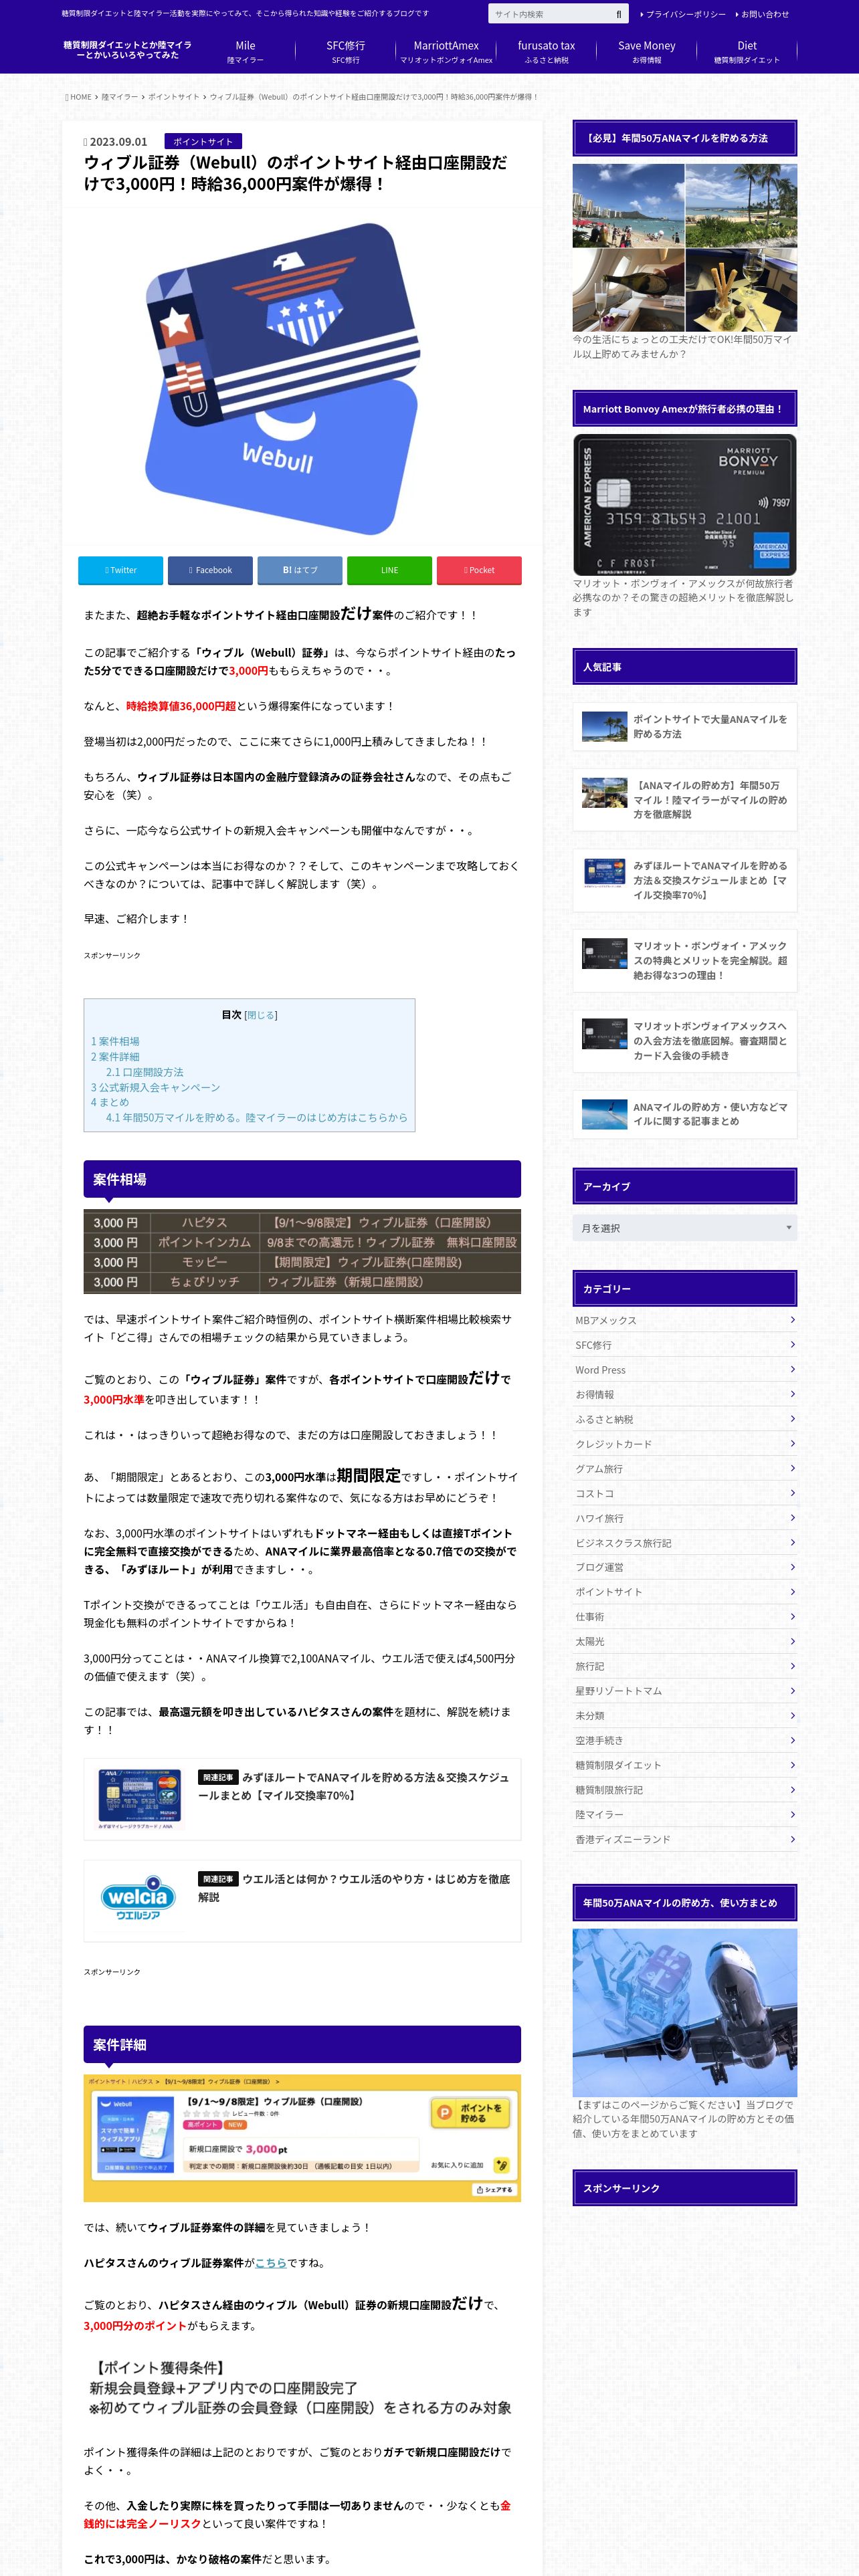Focus the site search field
This screenshot has width=859, height=2576.
click(549, 14)
